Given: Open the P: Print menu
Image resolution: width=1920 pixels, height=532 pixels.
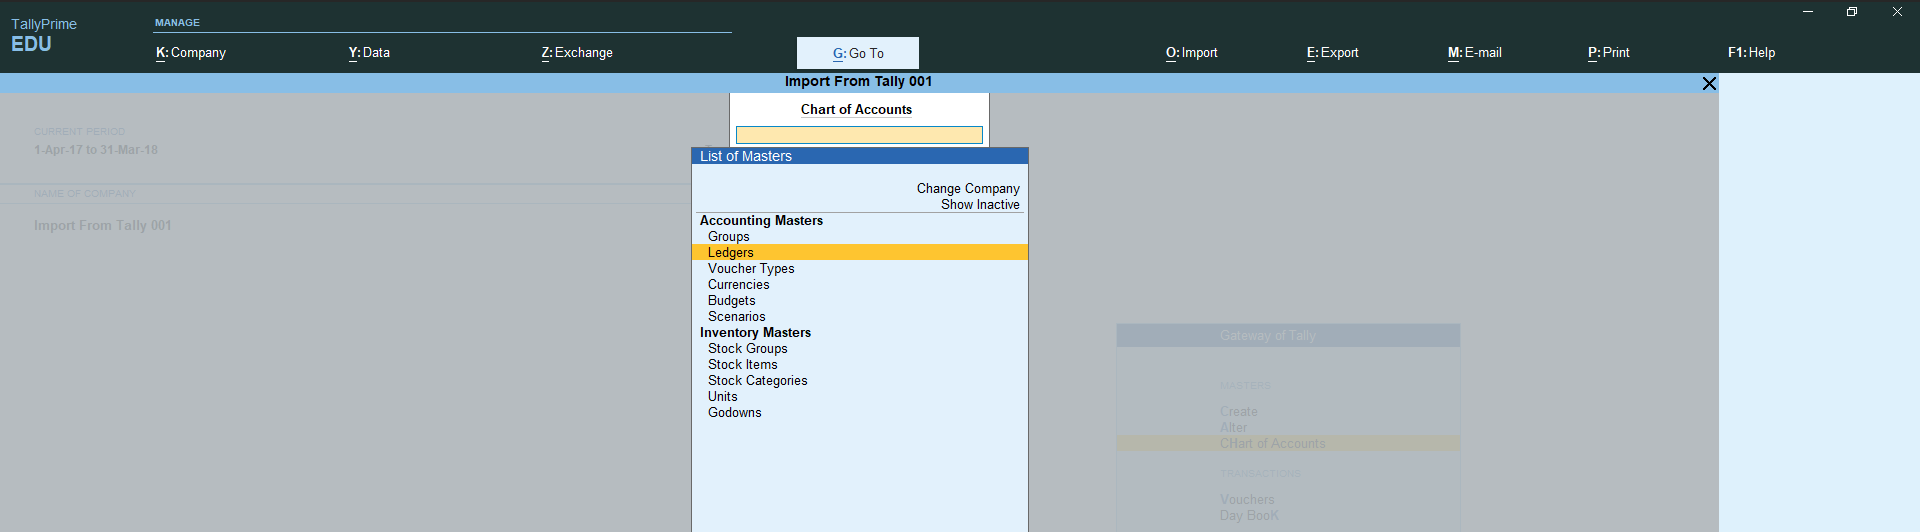Looking at the screenshot, I should pos(1609,53).
